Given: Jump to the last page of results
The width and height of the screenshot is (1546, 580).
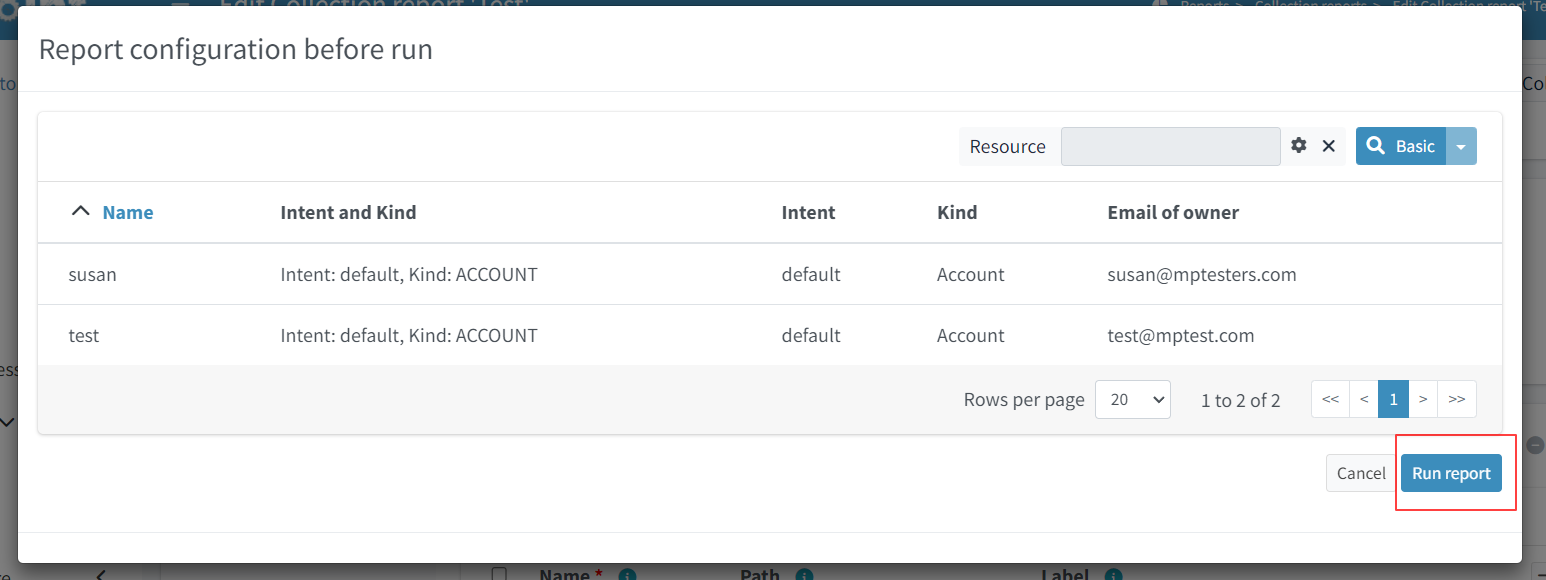Looking at the screenshot, I should [1456, 399].
